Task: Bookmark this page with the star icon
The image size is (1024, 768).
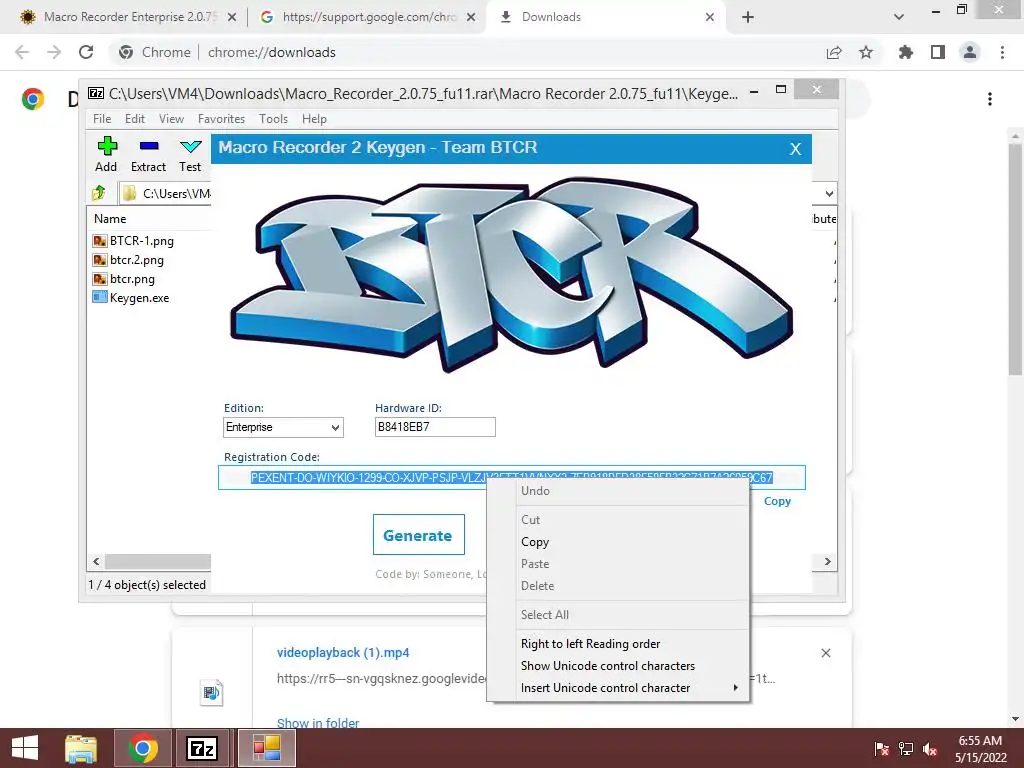Action: click(x=866, y=52)
